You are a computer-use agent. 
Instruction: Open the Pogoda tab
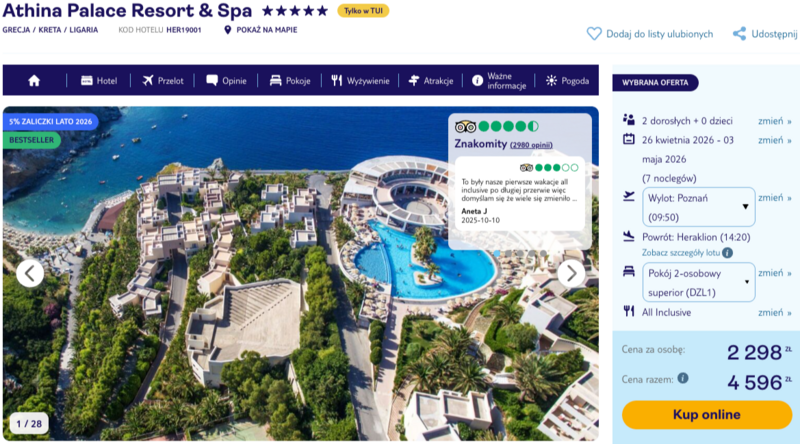tap(567, 81)
